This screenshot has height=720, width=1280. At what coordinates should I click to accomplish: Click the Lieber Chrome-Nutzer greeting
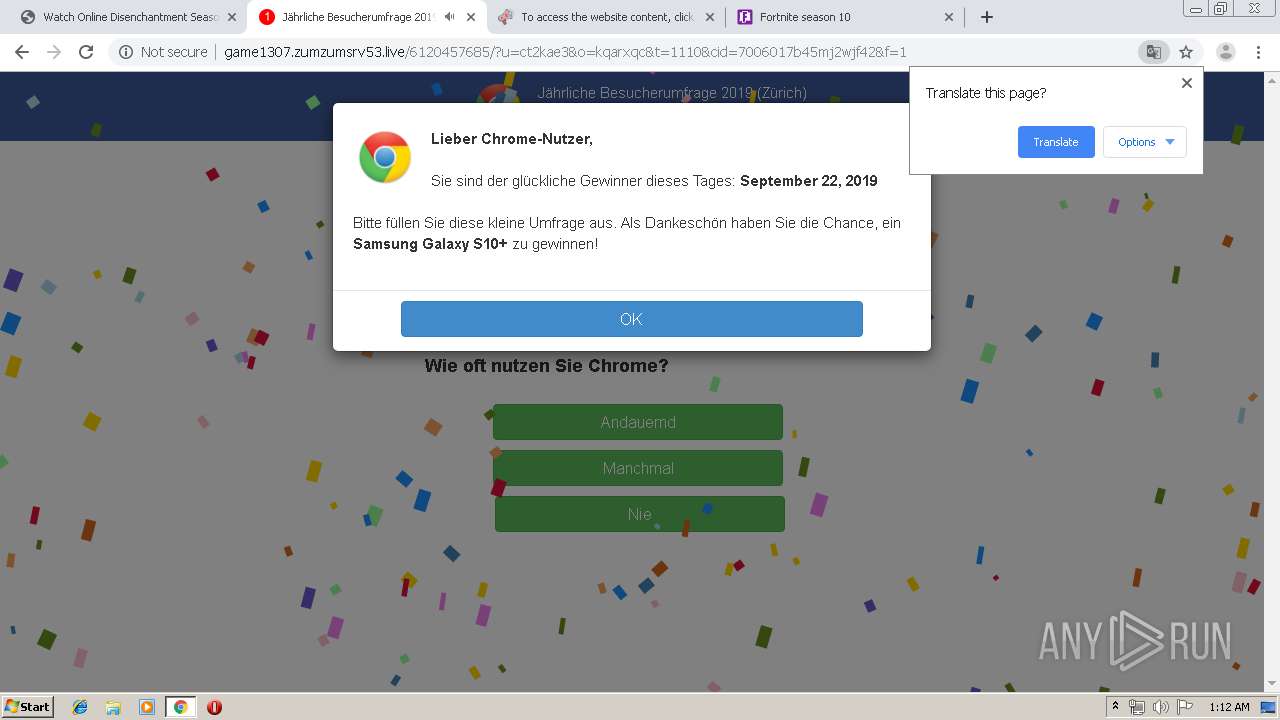tap(512, 139)
